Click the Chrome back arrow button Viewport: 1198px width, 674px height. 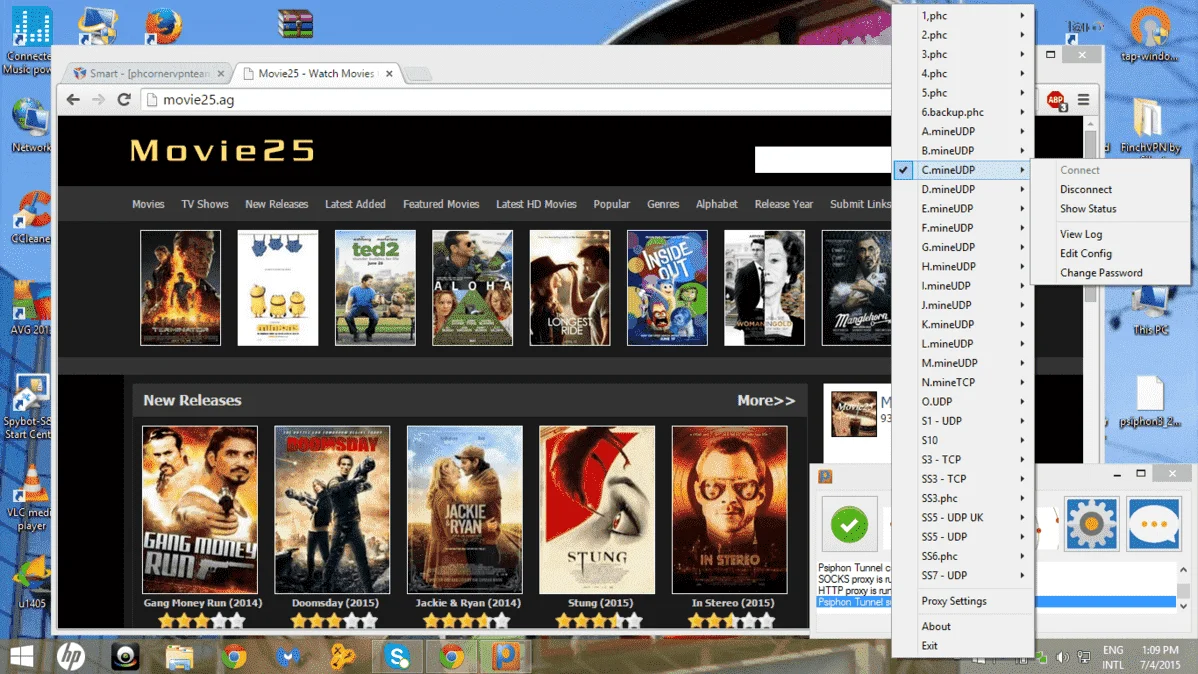point(73,99)
